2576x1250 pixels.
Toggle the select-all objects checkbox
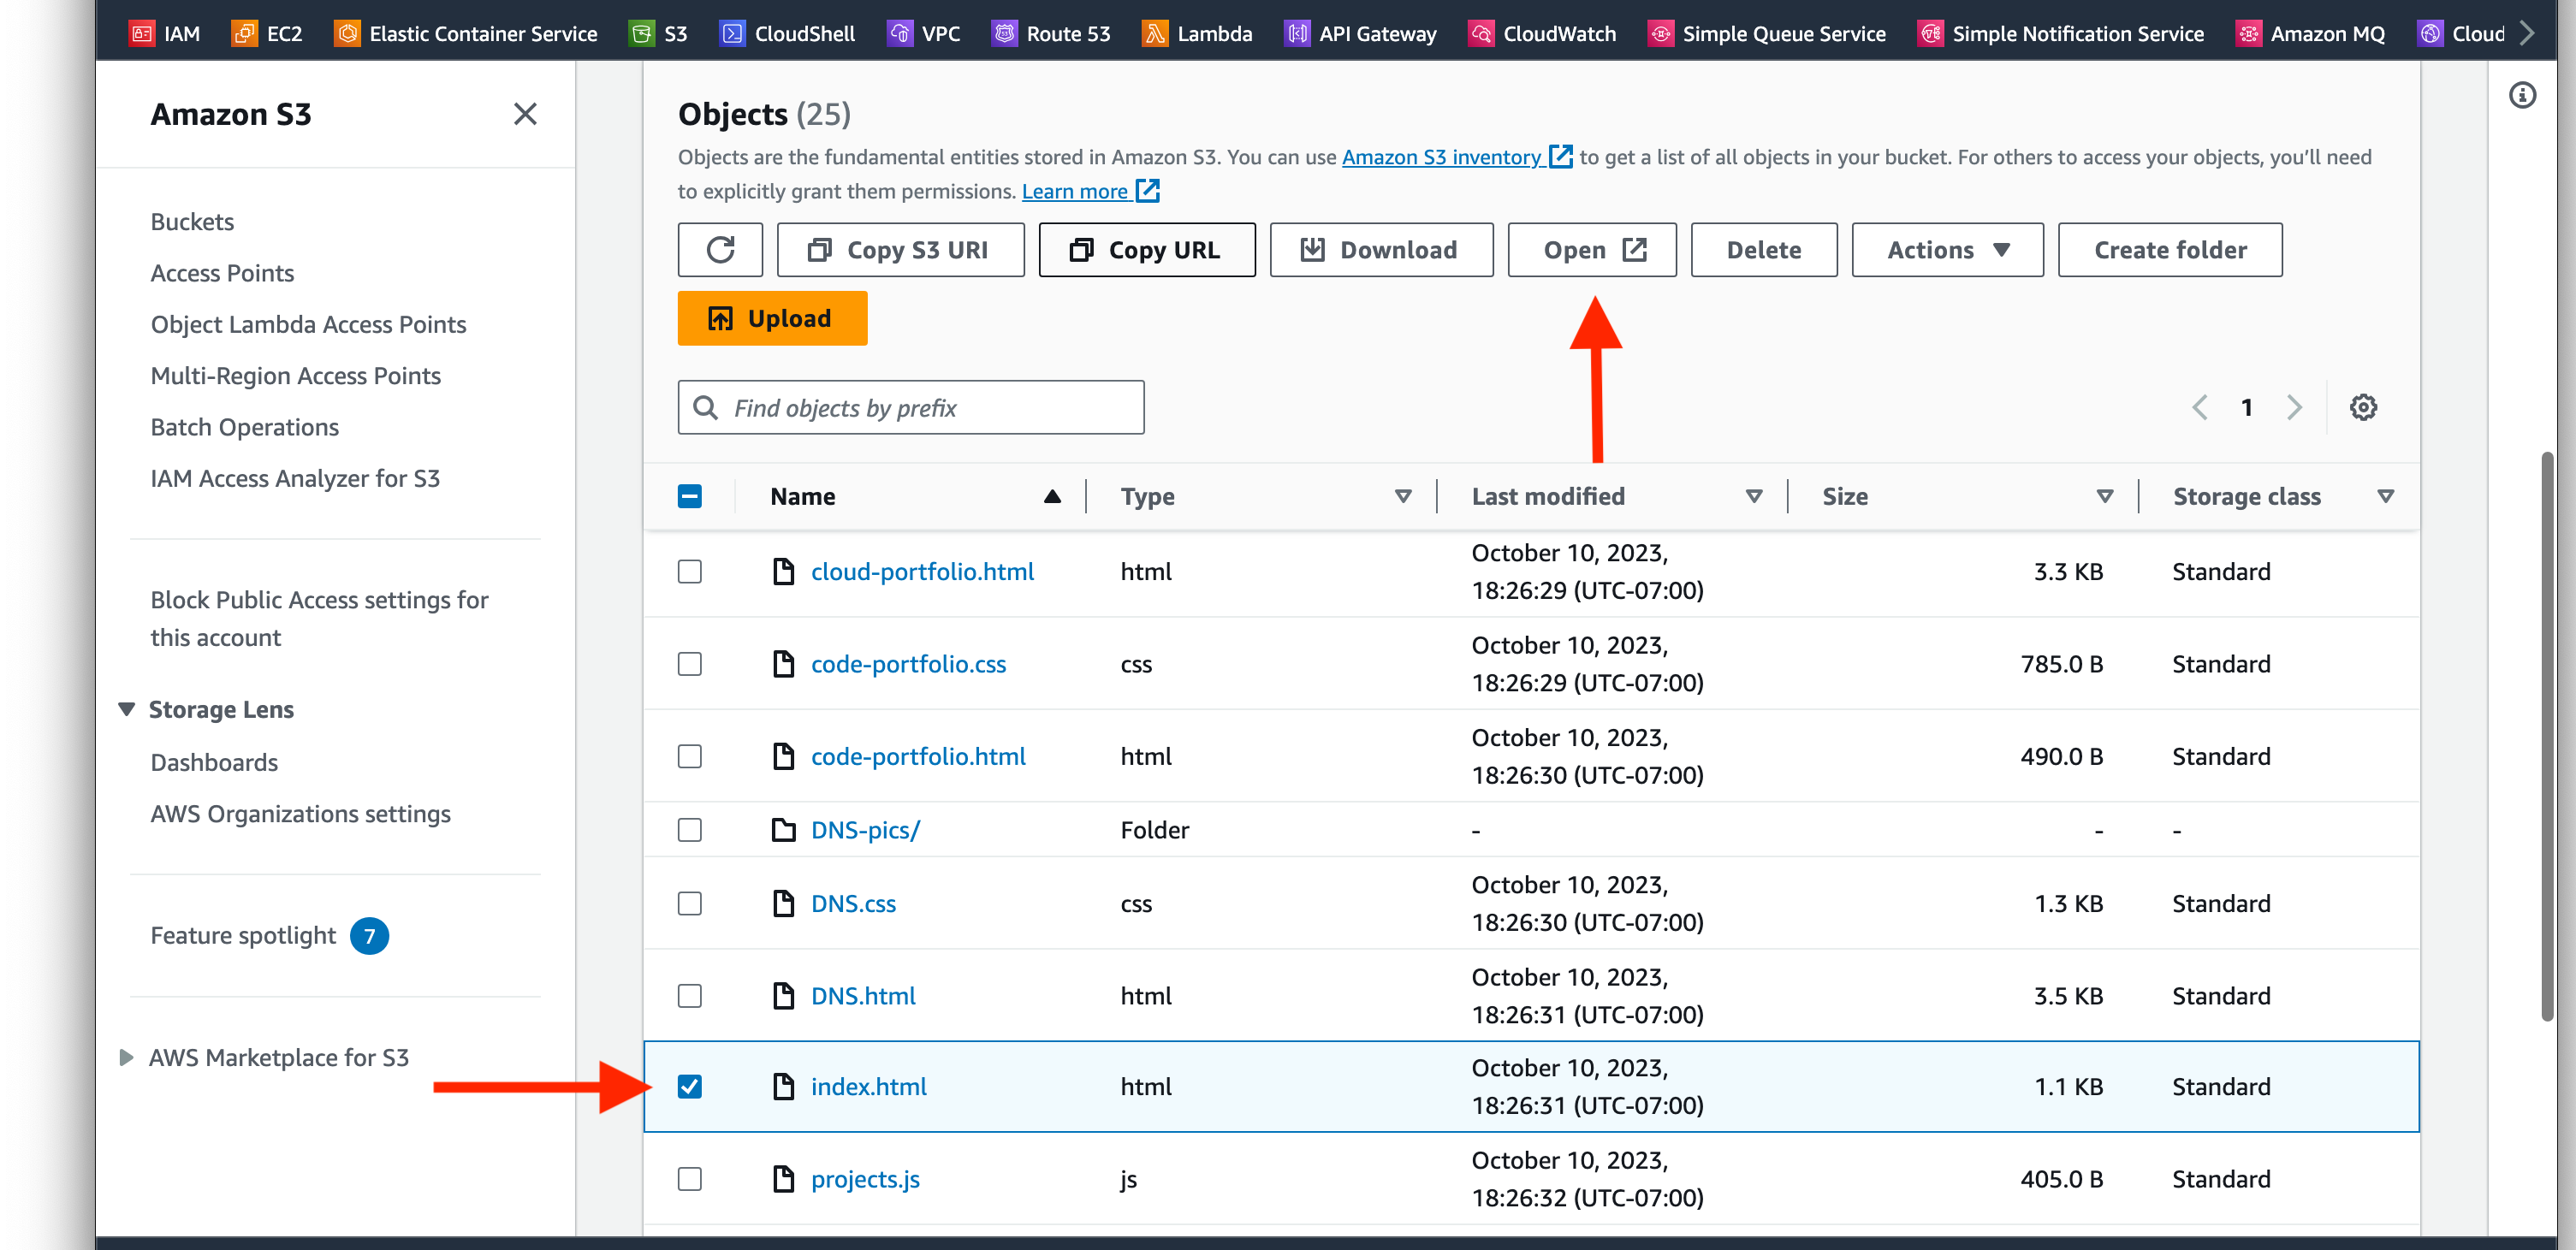[x=690, y=496]
